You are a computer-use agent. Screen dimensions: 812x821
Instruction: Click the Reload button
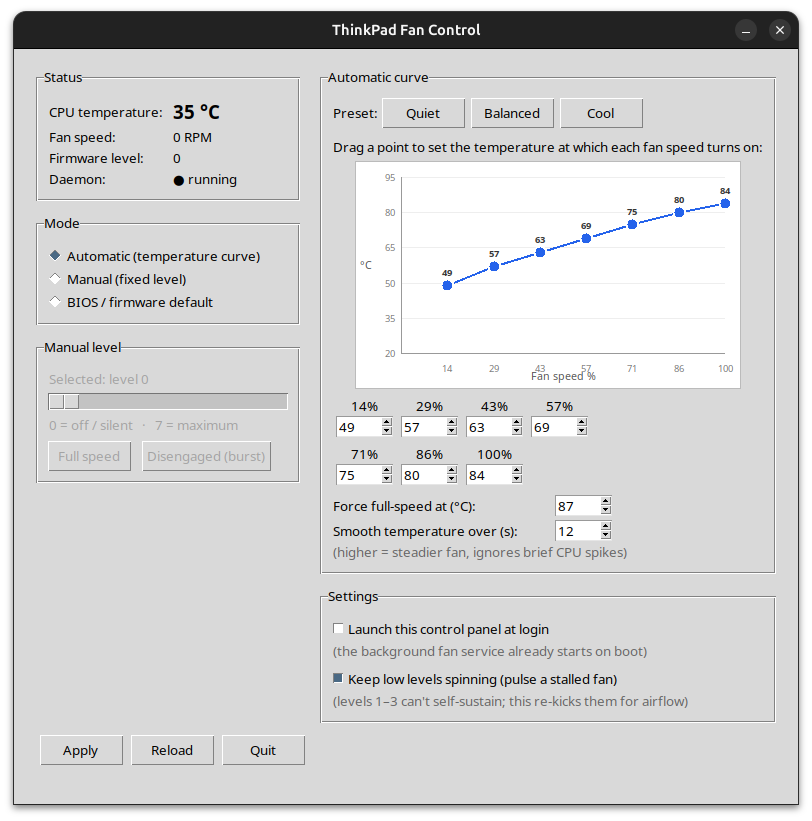coord(172,750)
